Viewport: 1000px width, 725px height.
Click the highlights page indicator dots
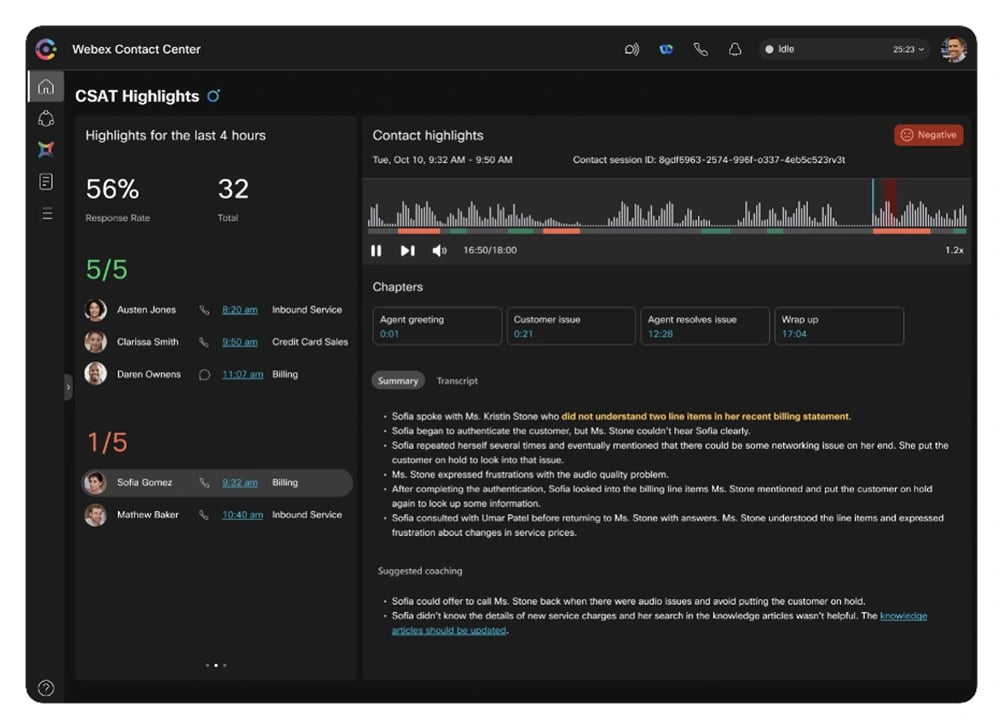(216, 665)
